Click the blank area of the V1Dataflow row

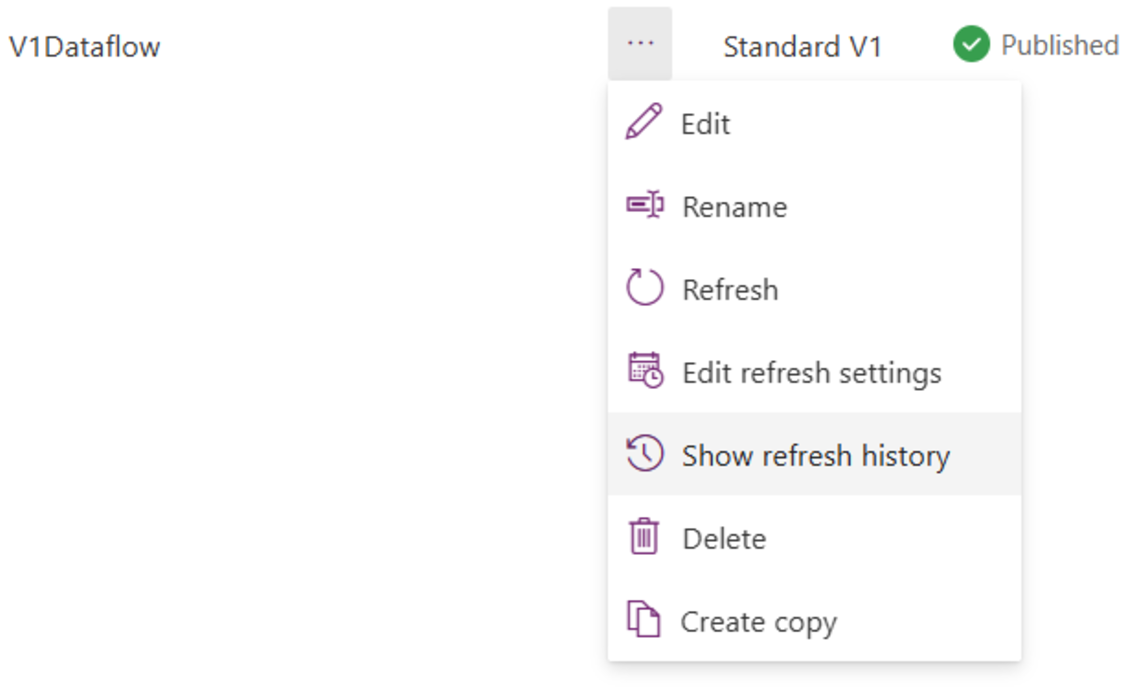pos(380,46)
